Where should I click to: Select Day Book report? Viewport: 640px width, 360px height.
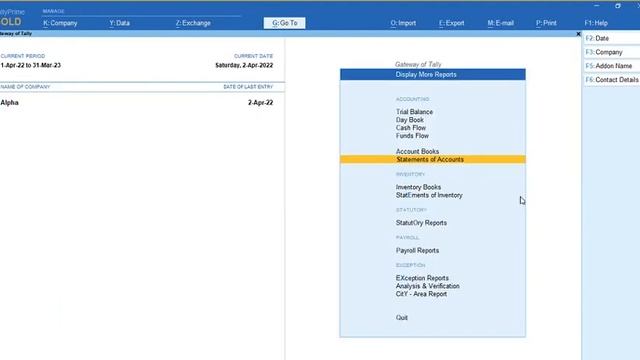coord(410,120)
